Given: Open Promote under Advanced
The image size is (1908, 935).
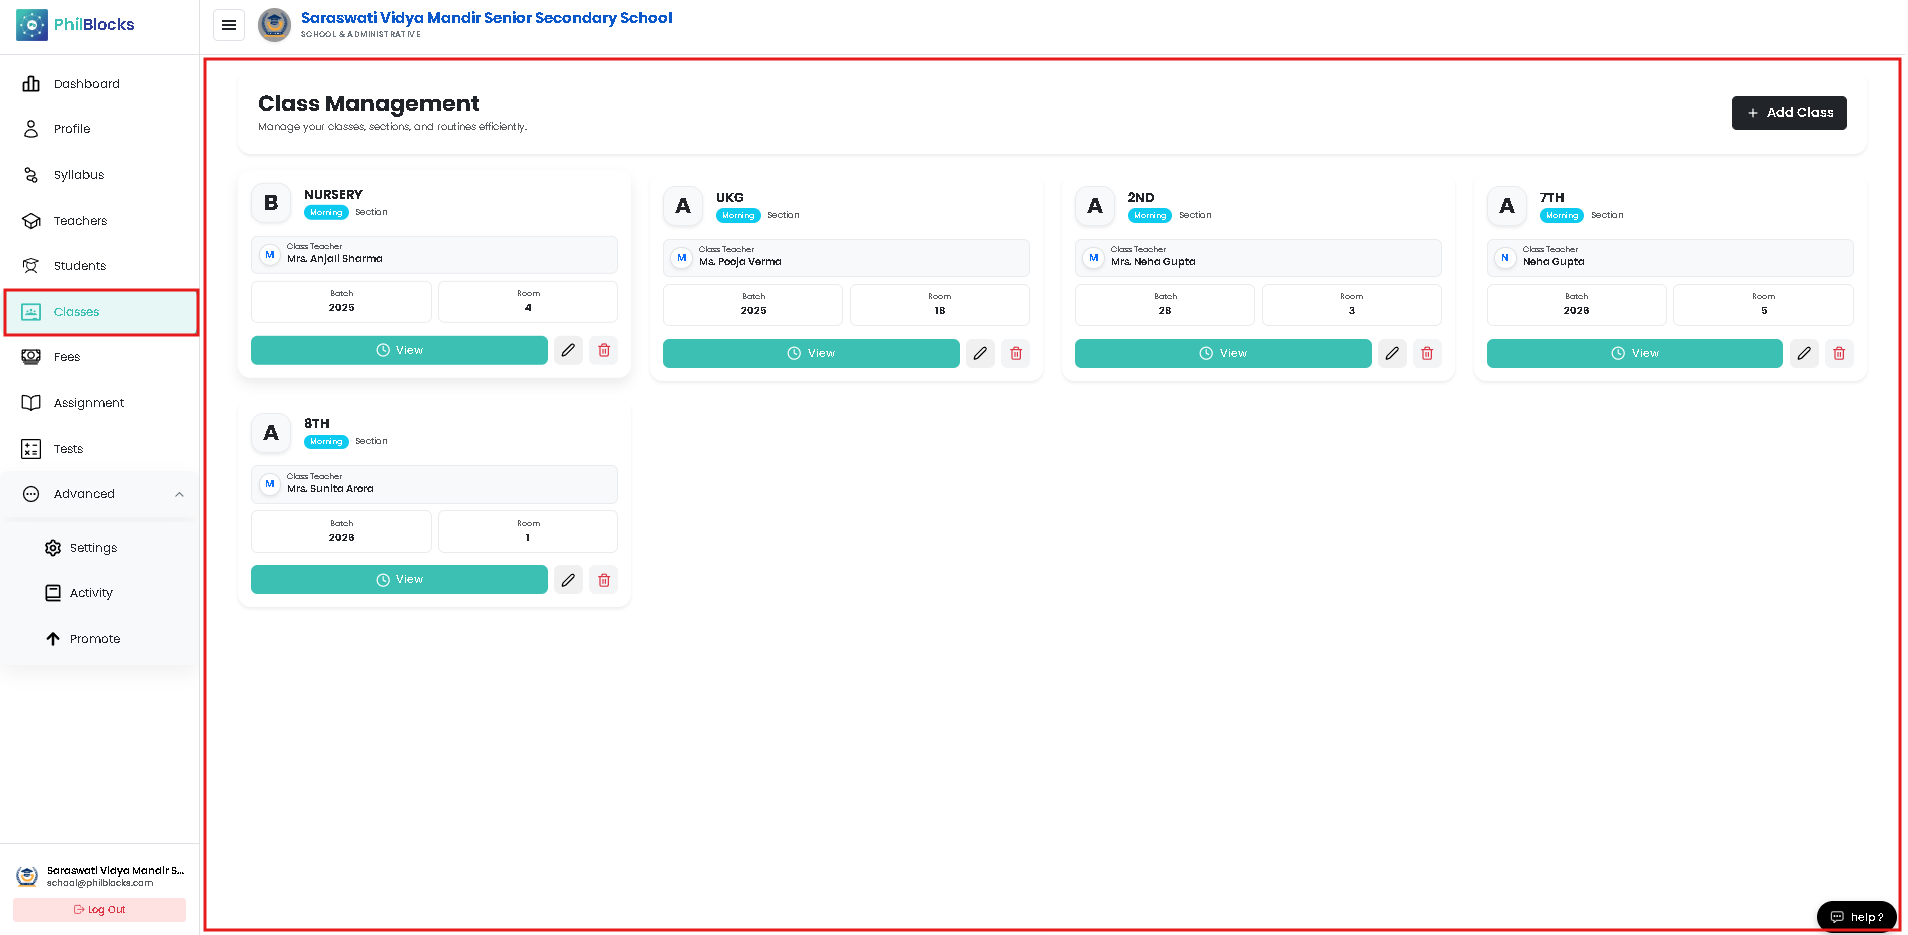Looking at the screenshot, I should (x=95, y=639).
